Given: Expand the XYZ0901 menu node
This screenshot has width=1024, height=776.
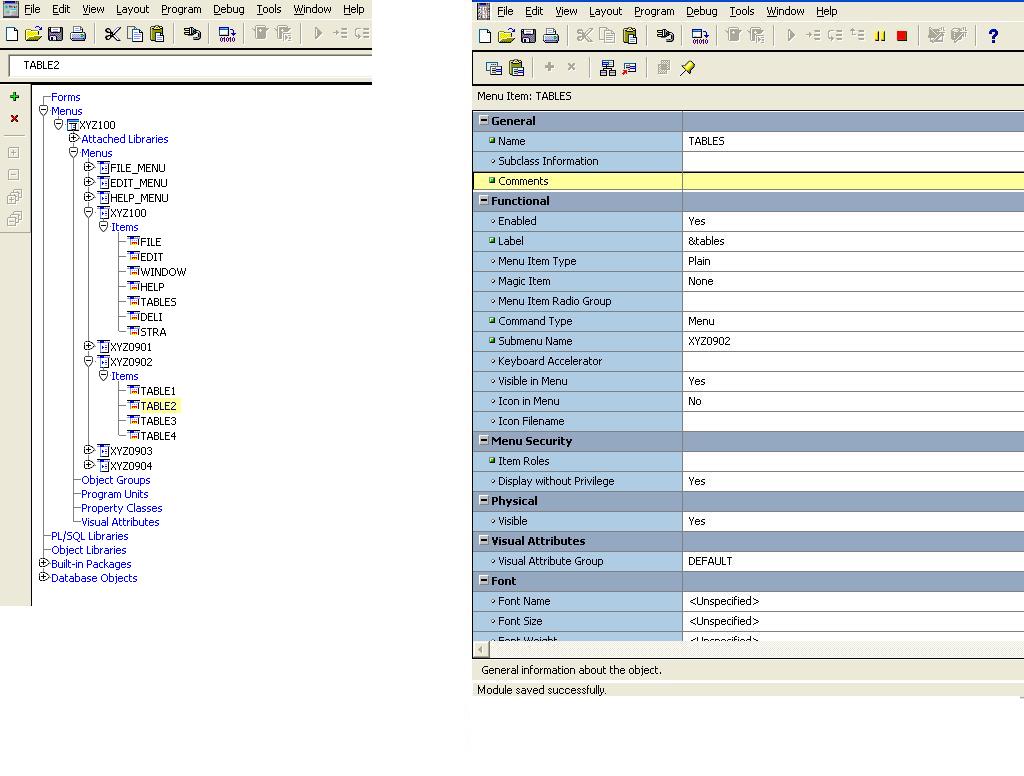Looking at the screenshot, I should [89, 346].
